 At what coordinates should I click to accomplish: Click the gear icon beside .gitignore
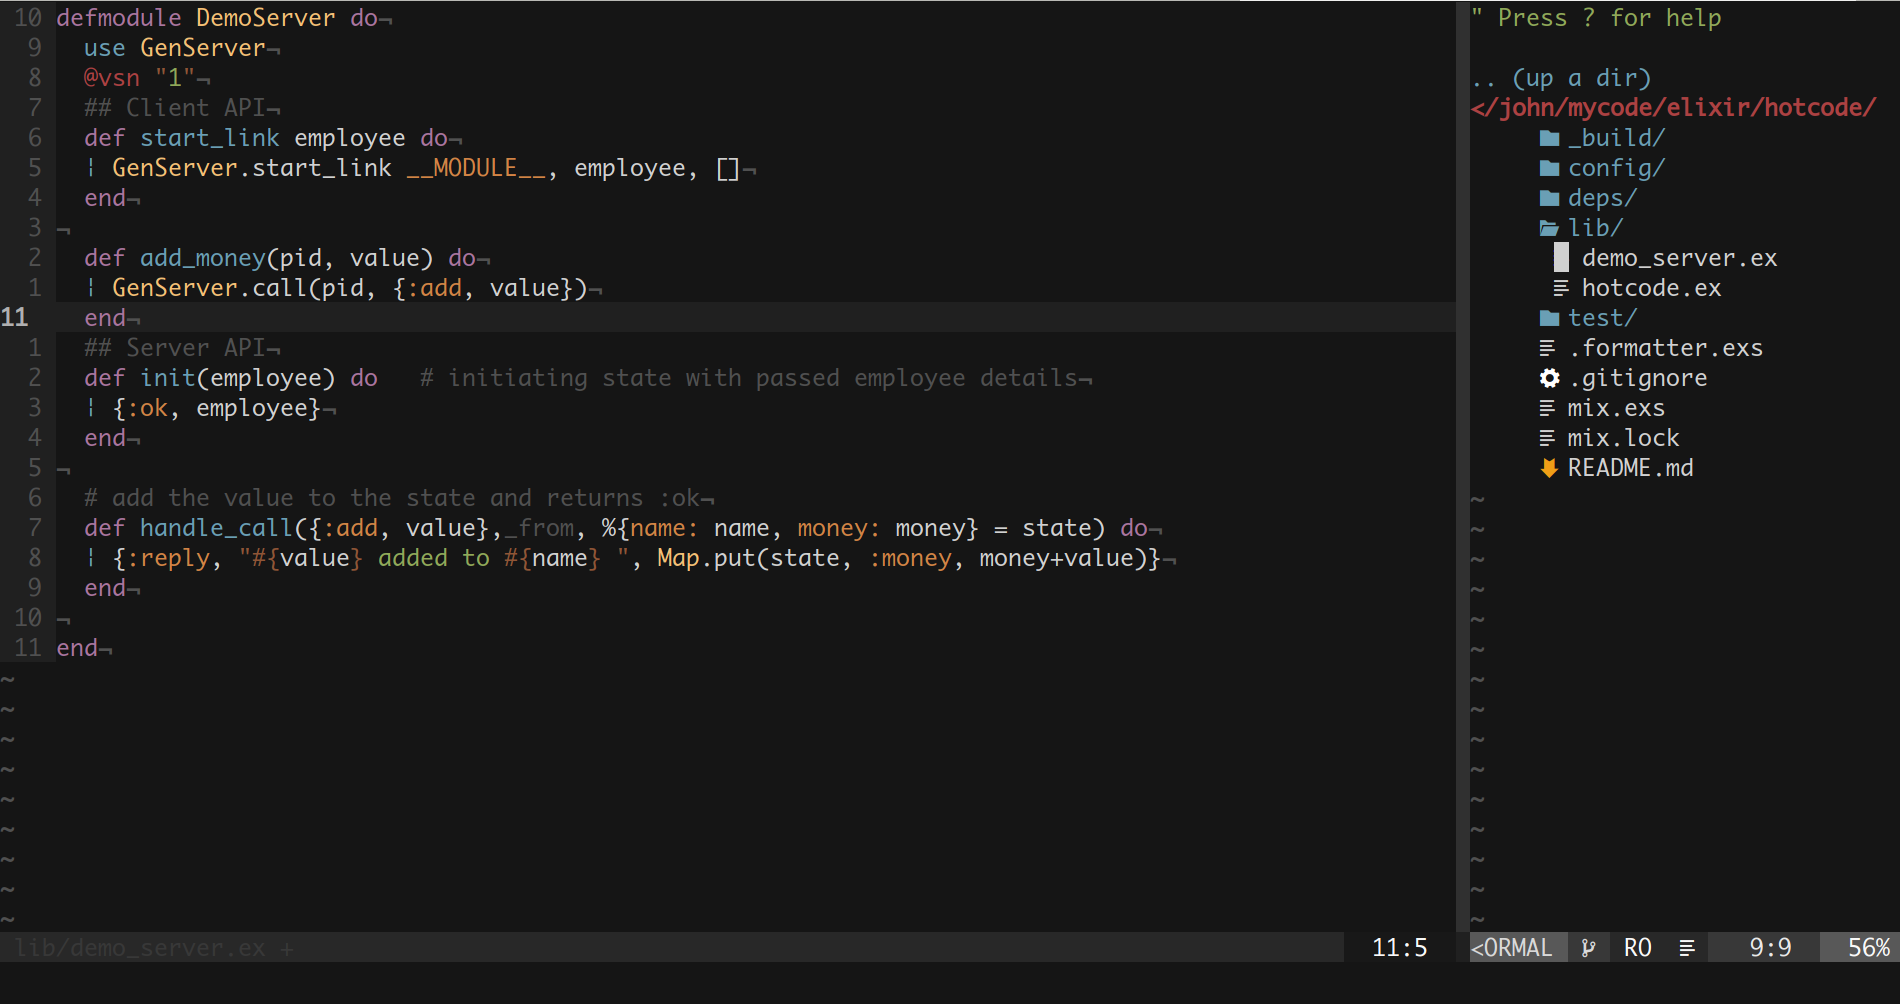[x=1549, y=378]
